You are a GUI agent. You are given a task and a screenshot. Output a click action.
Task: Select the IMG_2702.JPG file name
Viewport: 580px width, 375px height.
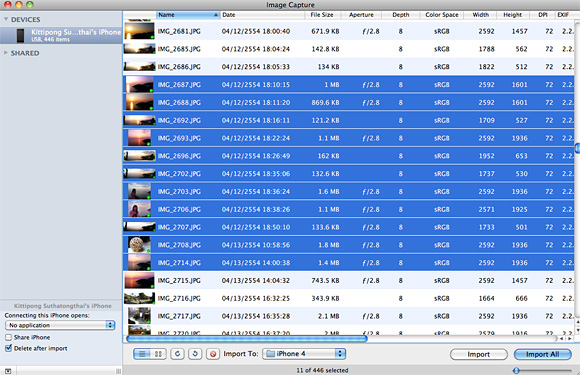[179, 174]
